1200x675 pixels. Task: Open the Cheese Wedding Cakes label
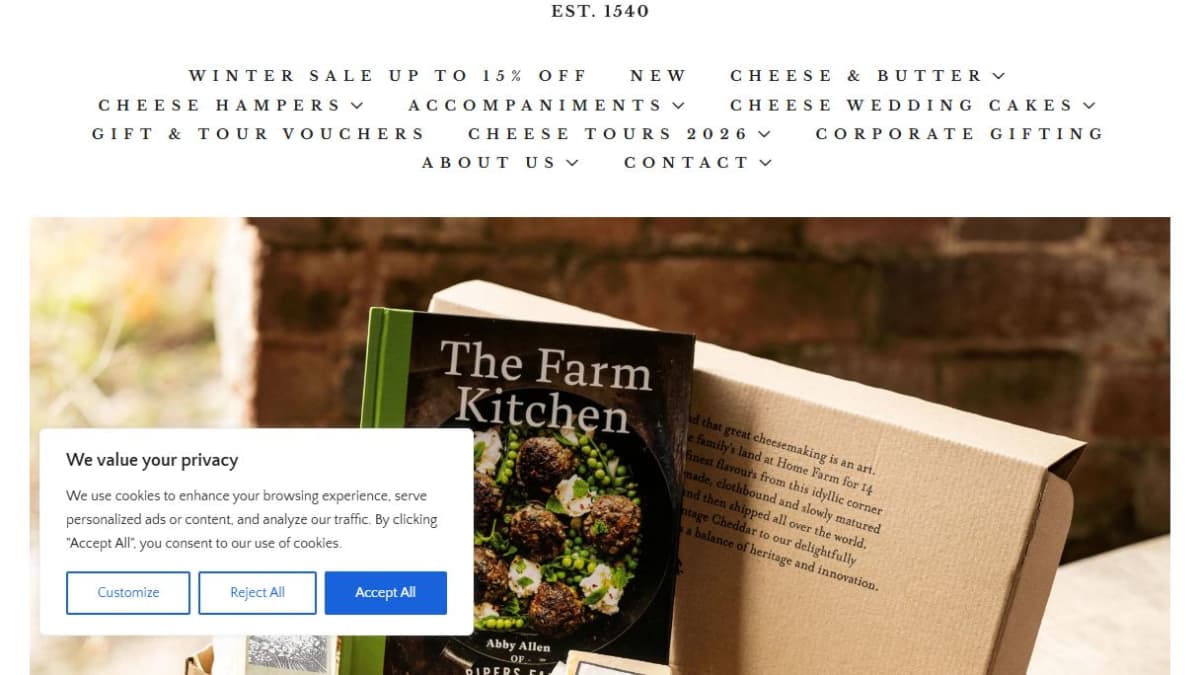(x=901, y=105)
